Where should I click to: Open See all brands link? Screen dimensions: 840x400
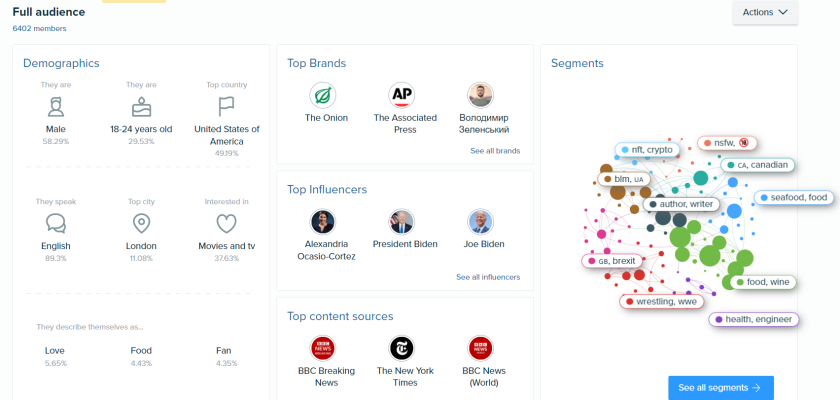pyautogui.click(x=494, y=151)
